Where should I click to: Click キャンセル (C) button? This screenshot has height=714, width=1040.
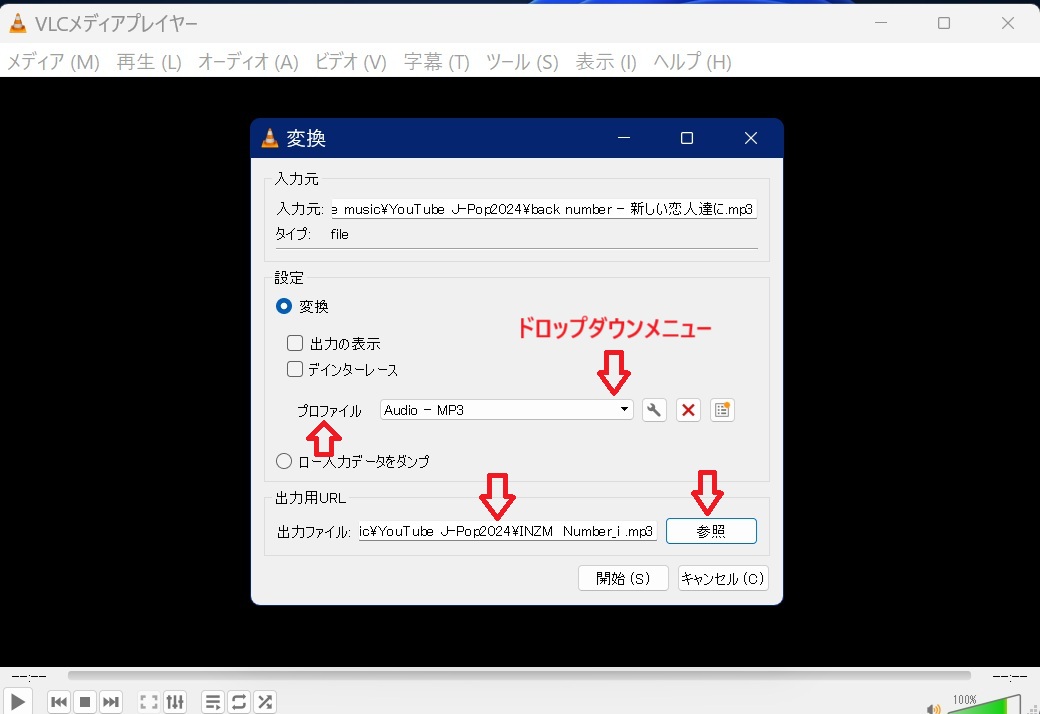723,578
